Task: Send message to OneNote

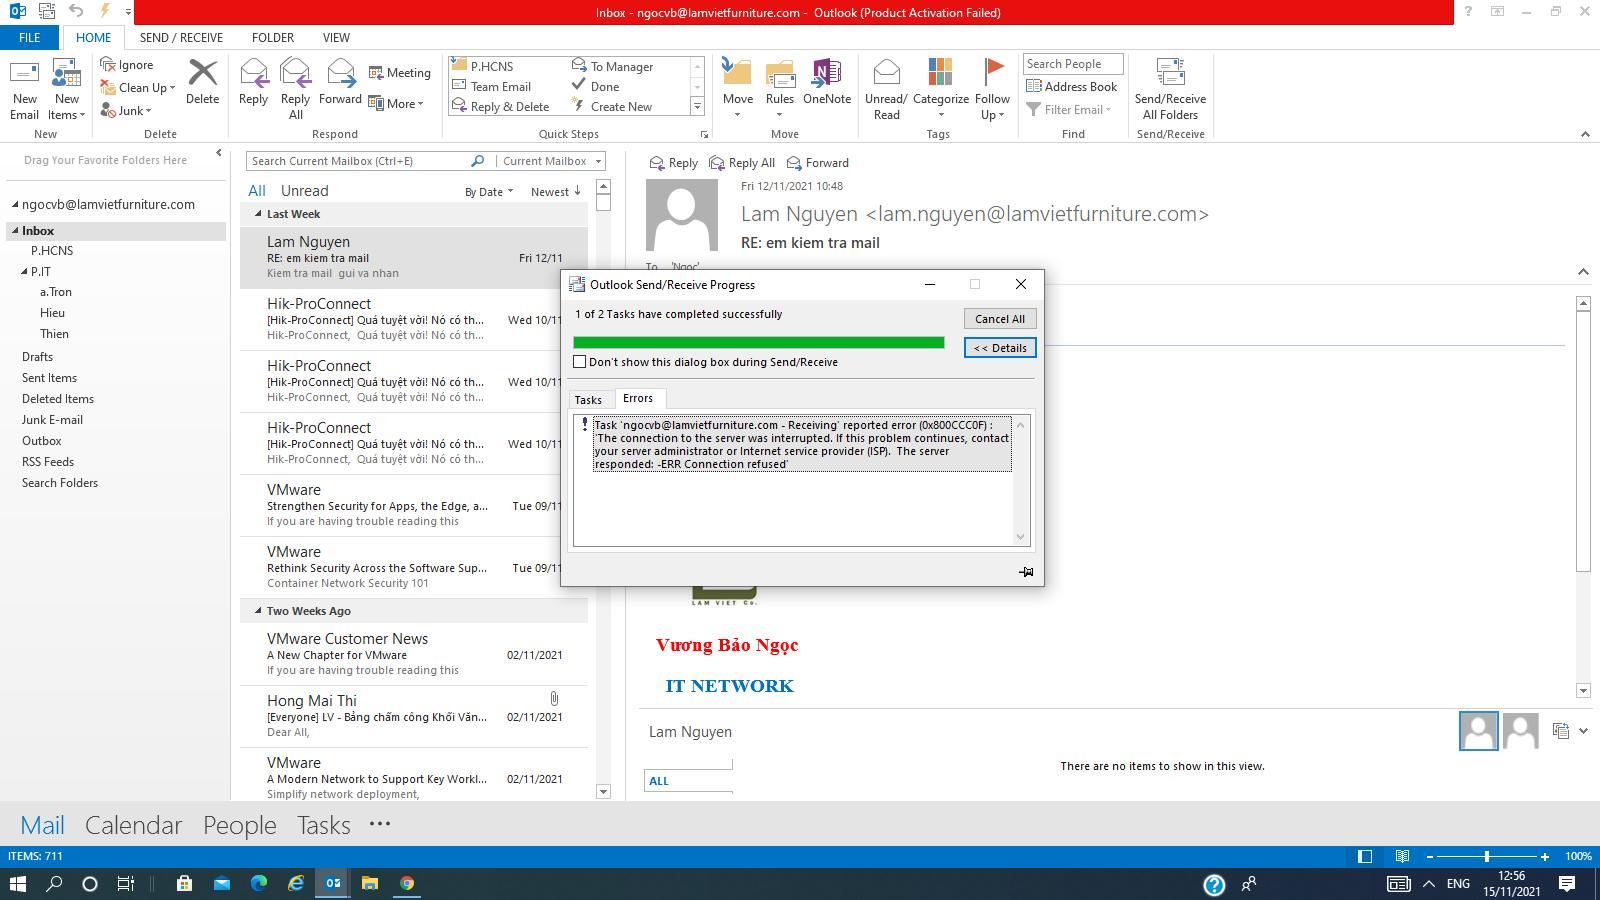Action: click(x=827, y=82)
